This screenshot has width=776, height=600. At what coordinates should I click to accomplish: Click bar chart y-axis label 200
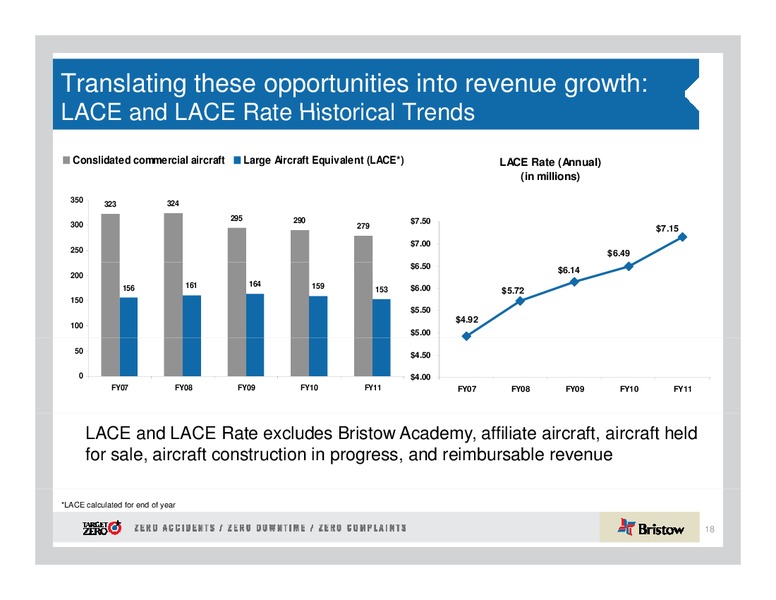coord(77,276)
